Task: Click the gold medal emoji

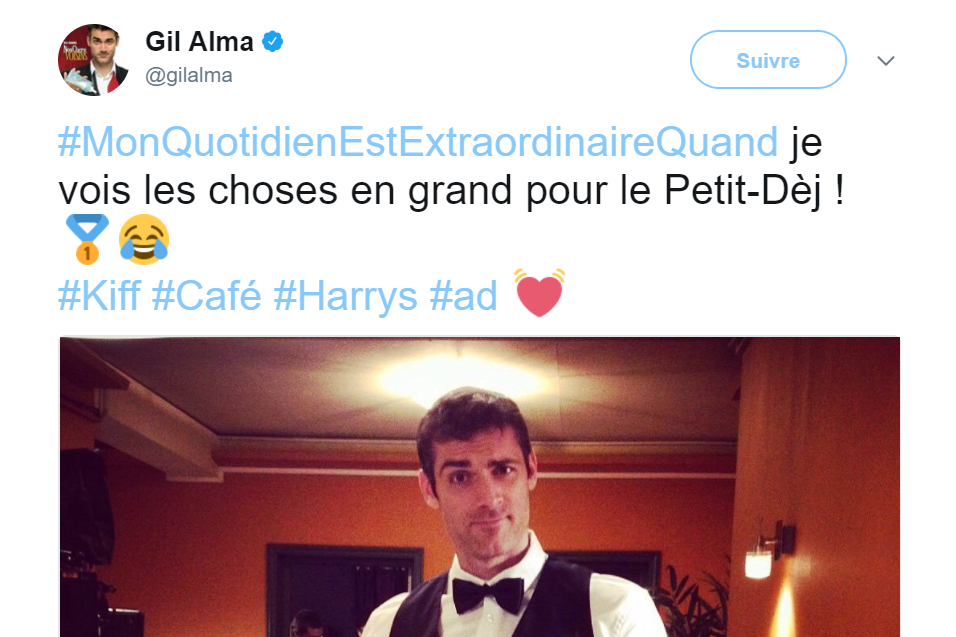Action: (87, 238)
